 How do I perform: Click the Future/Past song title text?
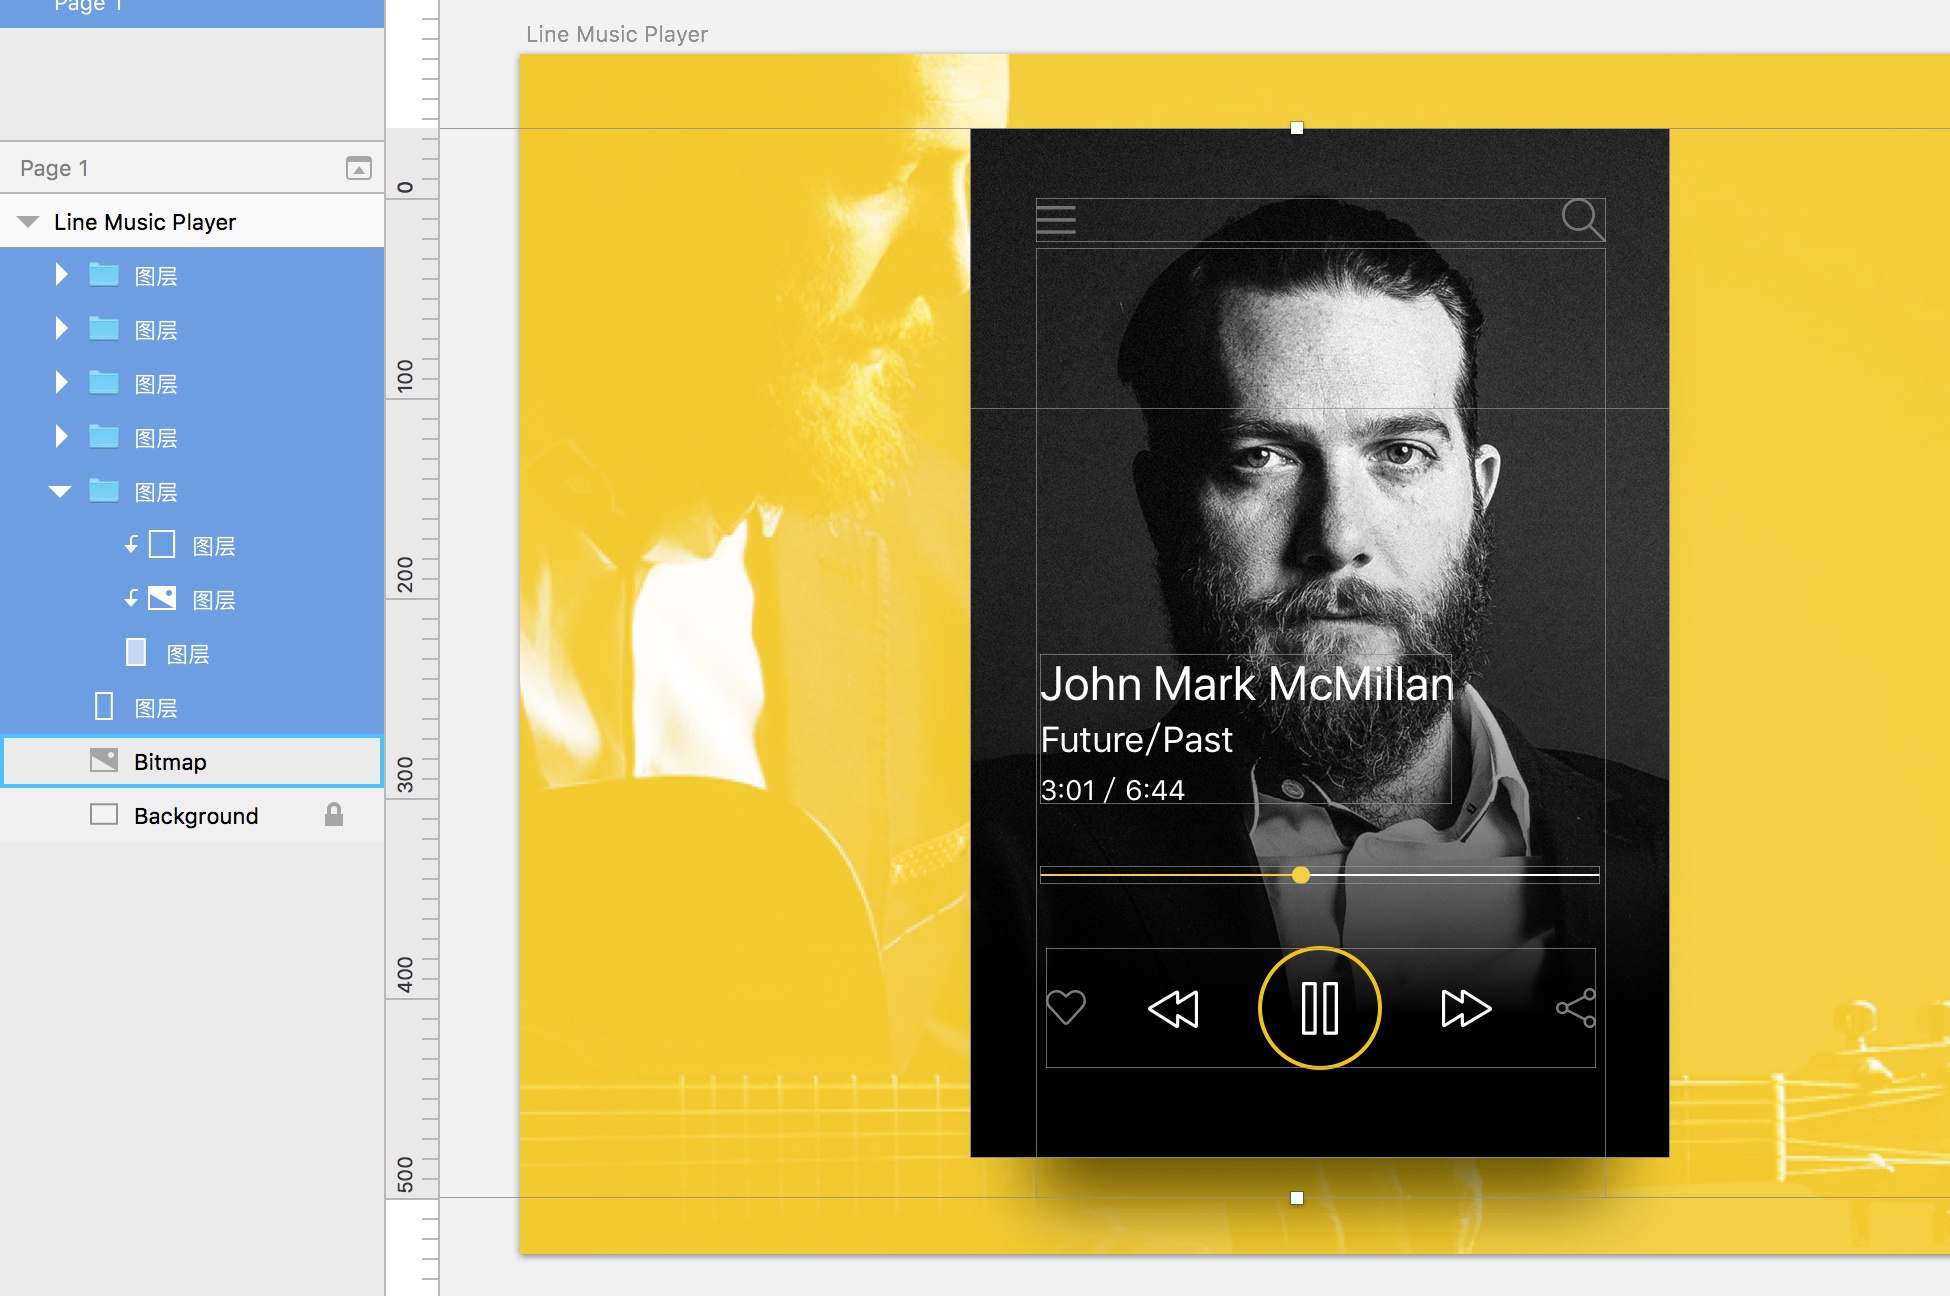[1137, 740]
